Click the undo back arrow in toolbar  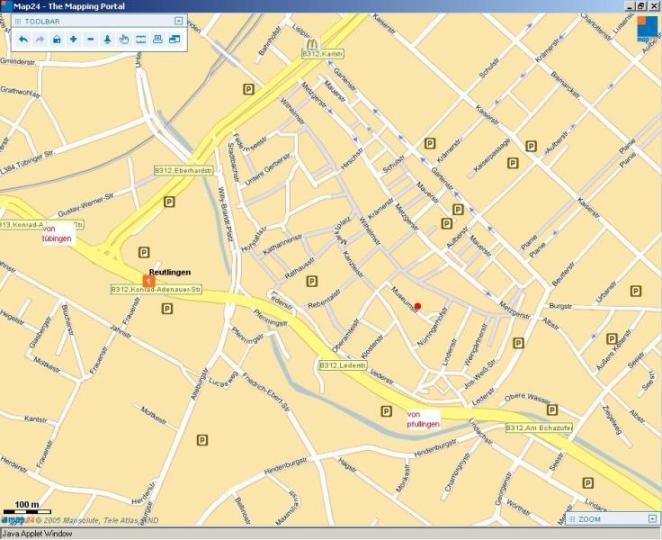(23, 39)
